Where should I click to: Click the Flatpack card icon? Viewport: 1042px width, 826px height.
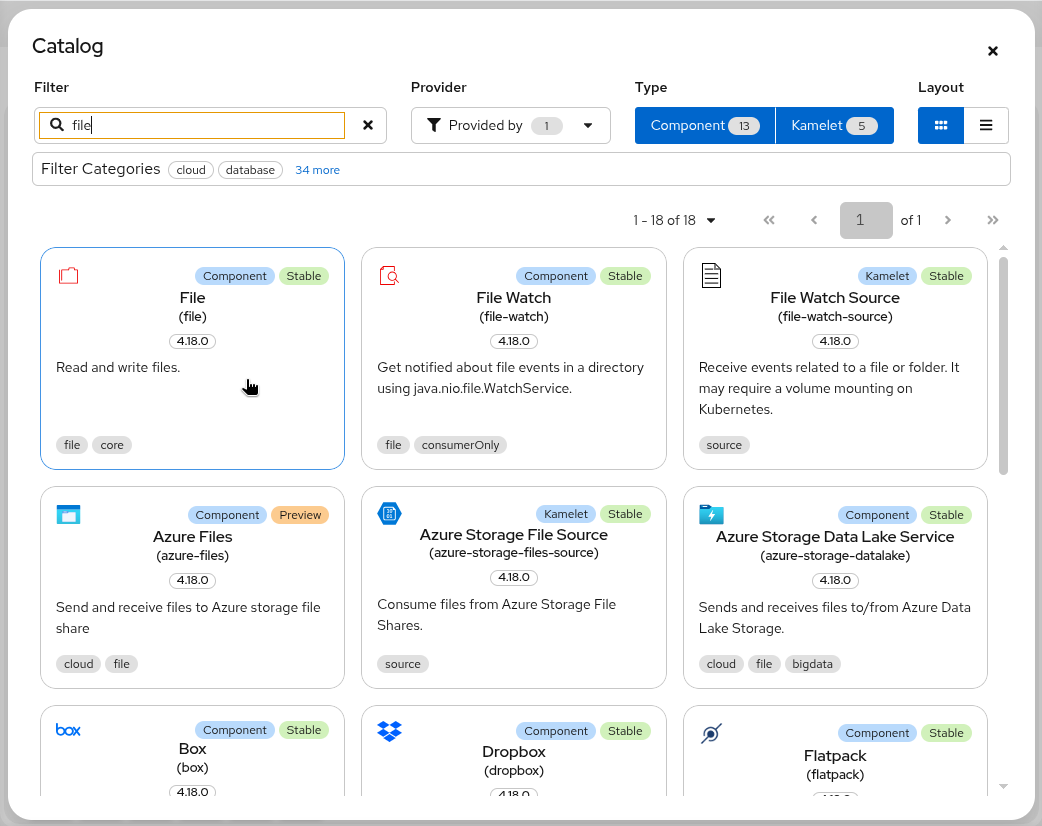[x=711, y=733]
